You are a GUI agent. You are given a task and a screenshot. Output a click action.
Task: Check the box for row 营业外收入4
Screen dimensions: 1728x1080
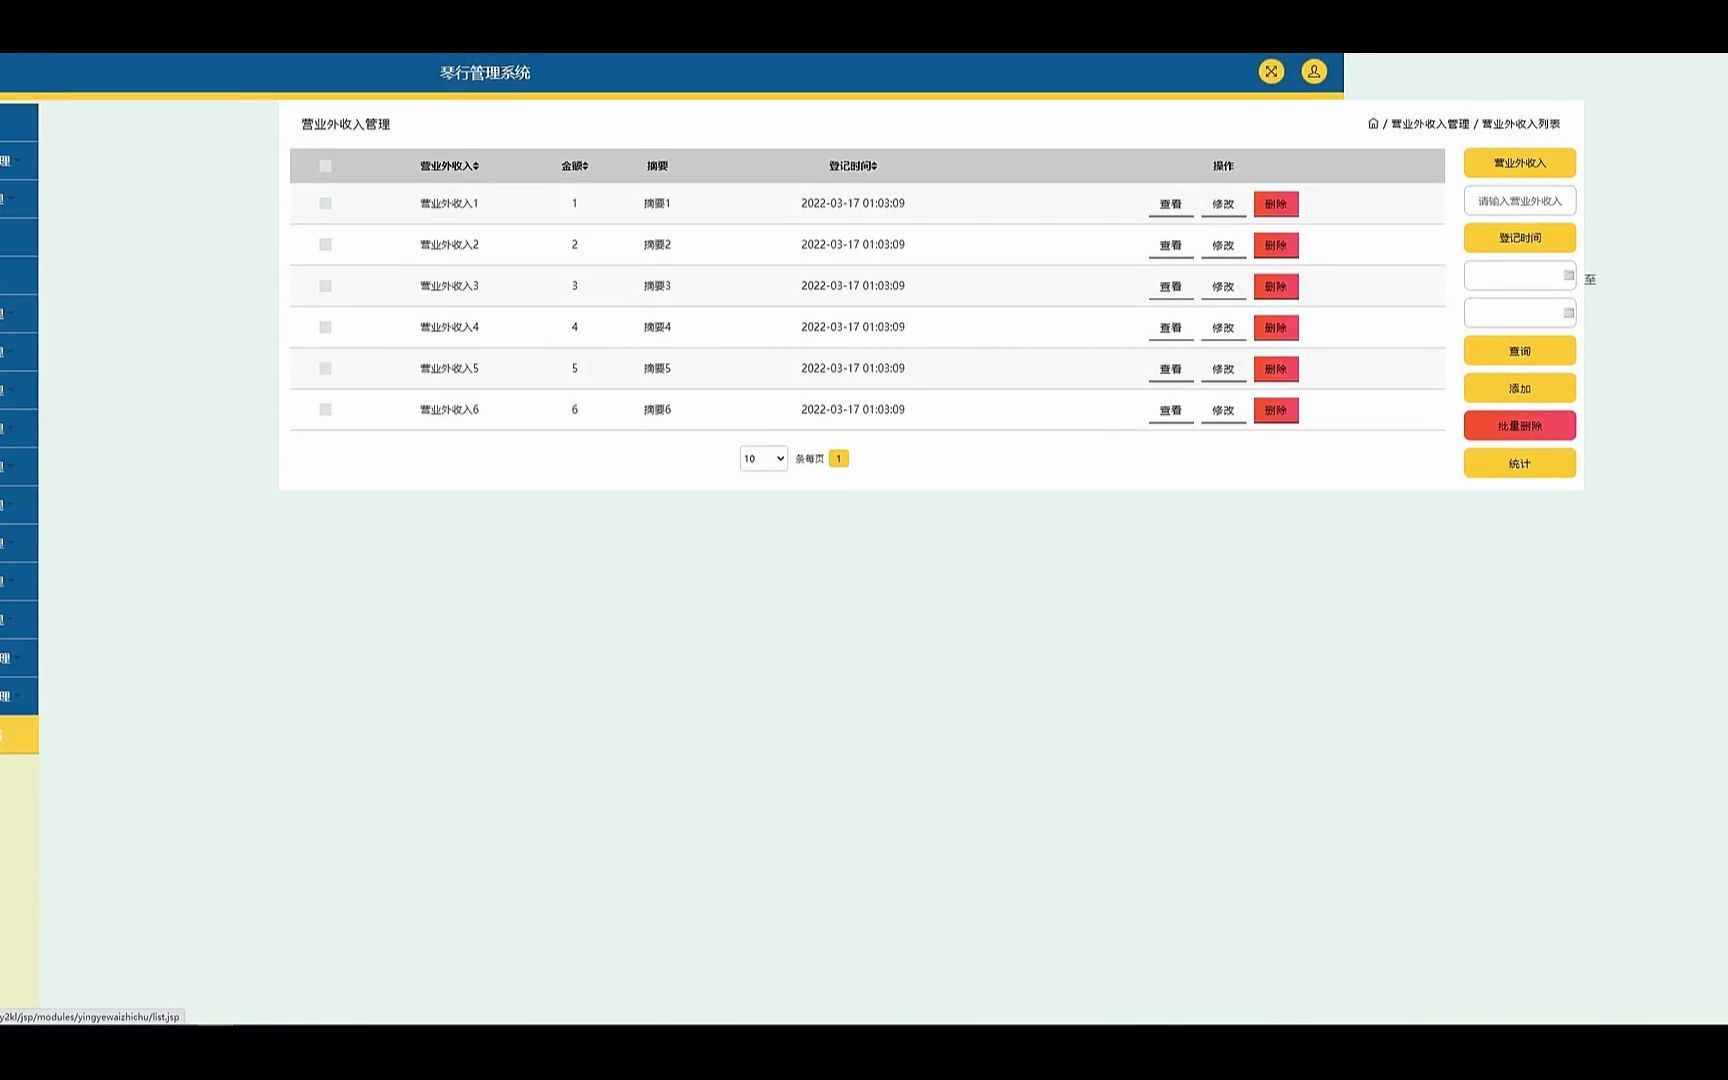click(x=325, y=327)
